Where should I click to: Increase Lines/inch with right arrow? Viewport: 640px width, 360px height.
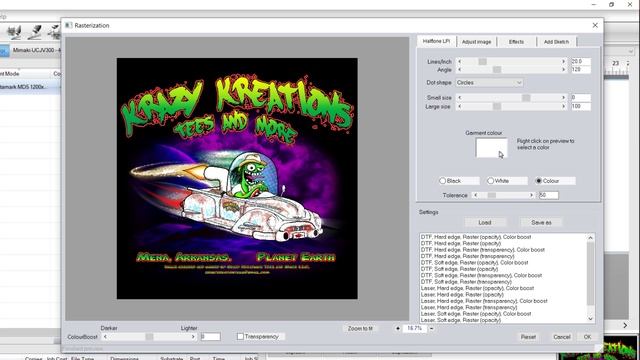[x=564, y=62]
